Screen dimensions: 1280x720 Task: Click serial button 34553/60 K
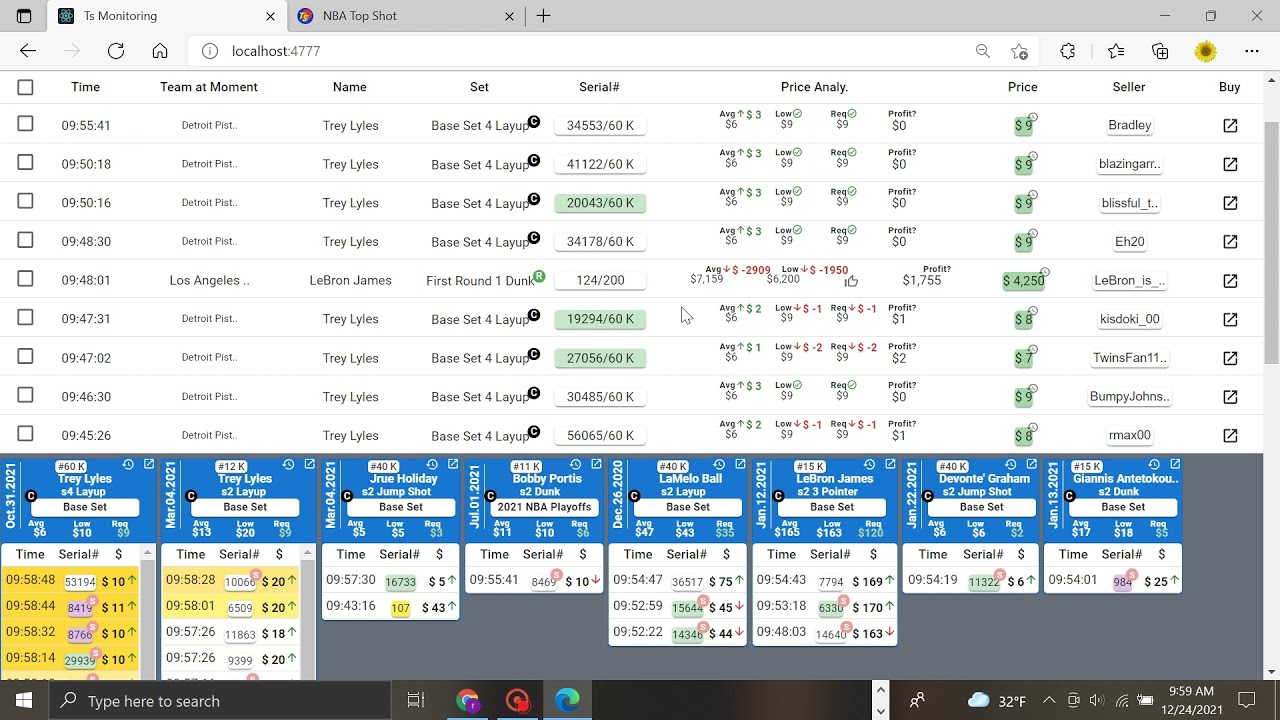pyautogui.click(x=600, y=126)
